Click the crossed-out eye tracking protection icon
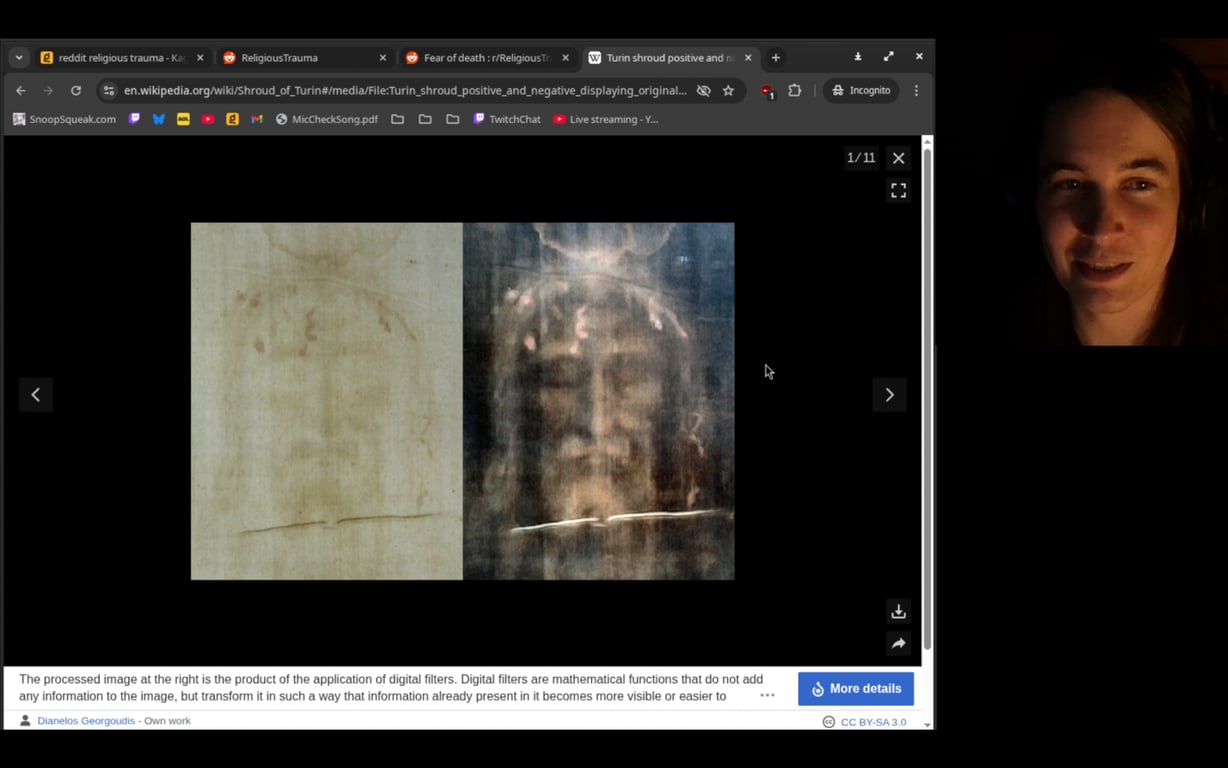Viewport: 1228px width, 768px height. tap(703, 90)
